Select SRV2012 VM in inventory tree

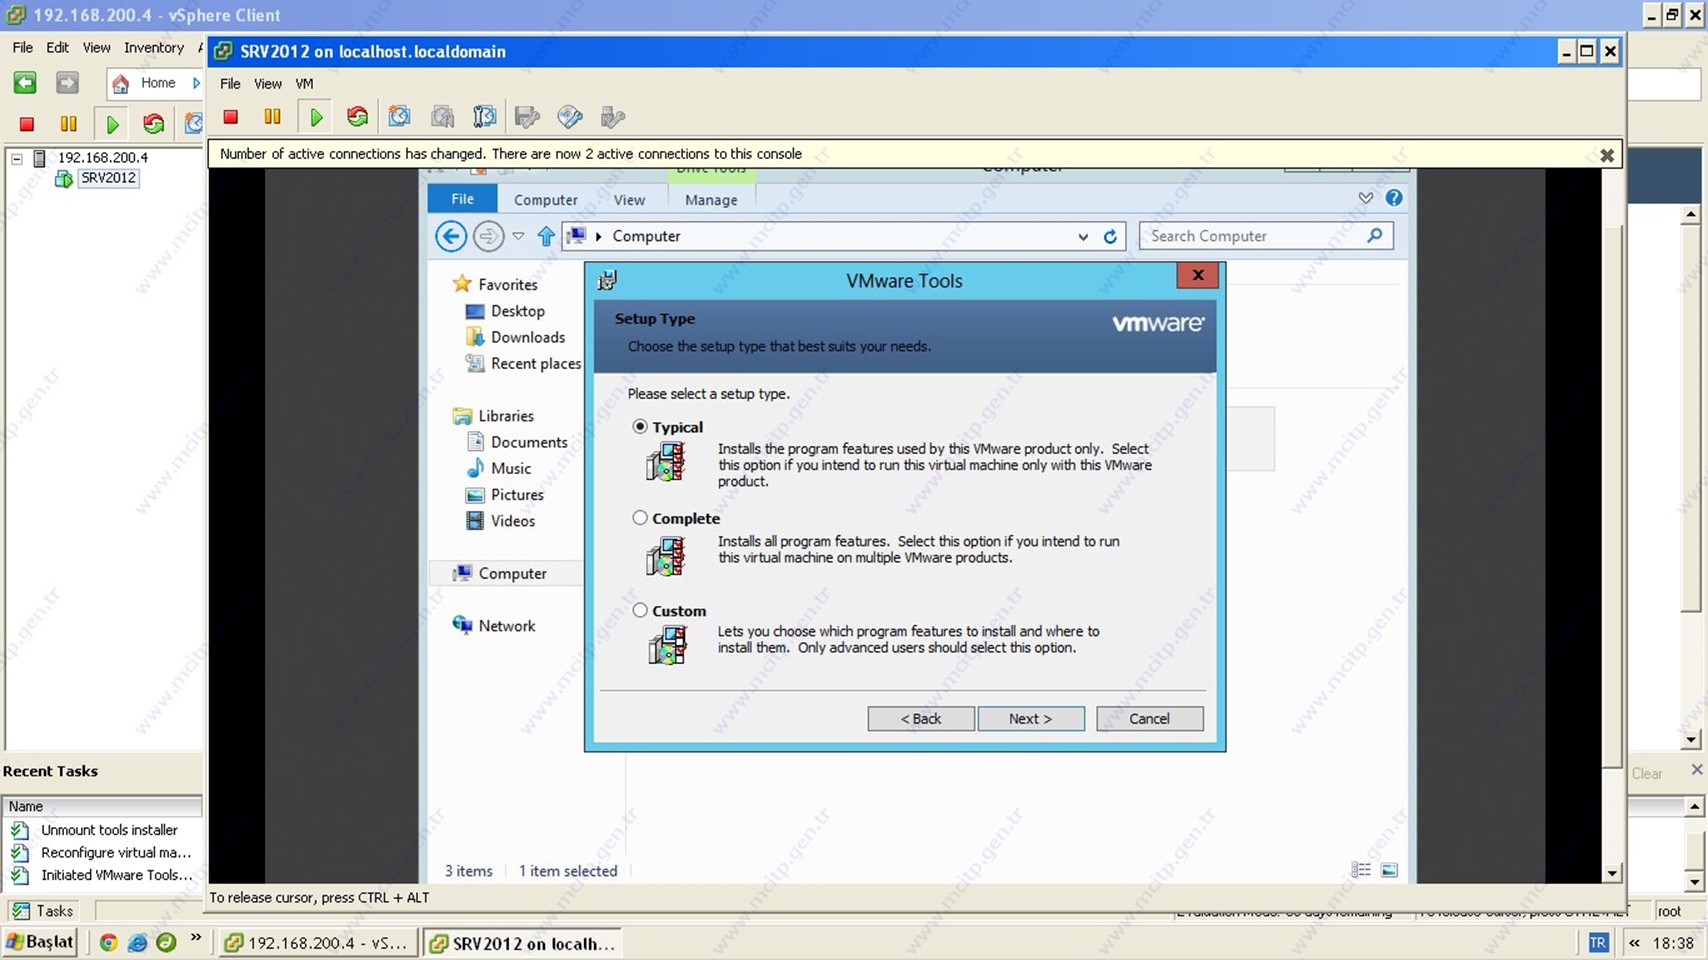pos(108,178)
